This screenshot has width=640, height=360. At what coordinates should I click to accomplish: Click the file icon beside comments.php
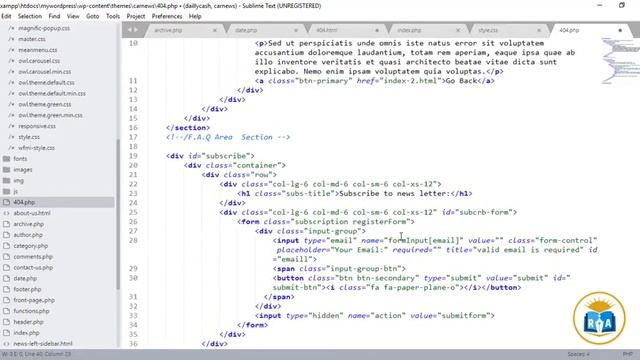(6, 257)
